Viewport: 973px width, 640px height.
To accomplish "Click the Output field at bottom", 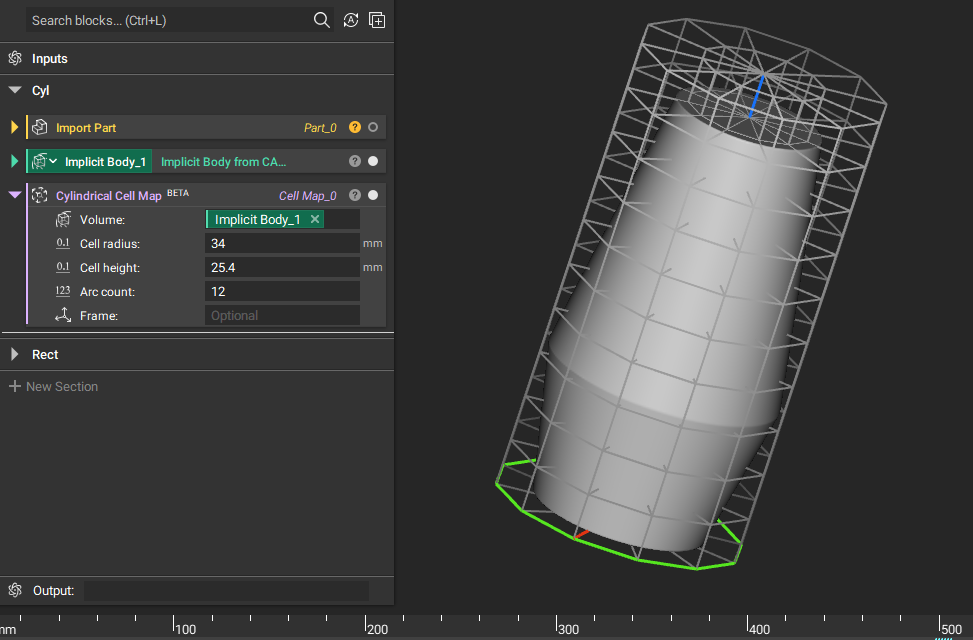I will [226, 590].
